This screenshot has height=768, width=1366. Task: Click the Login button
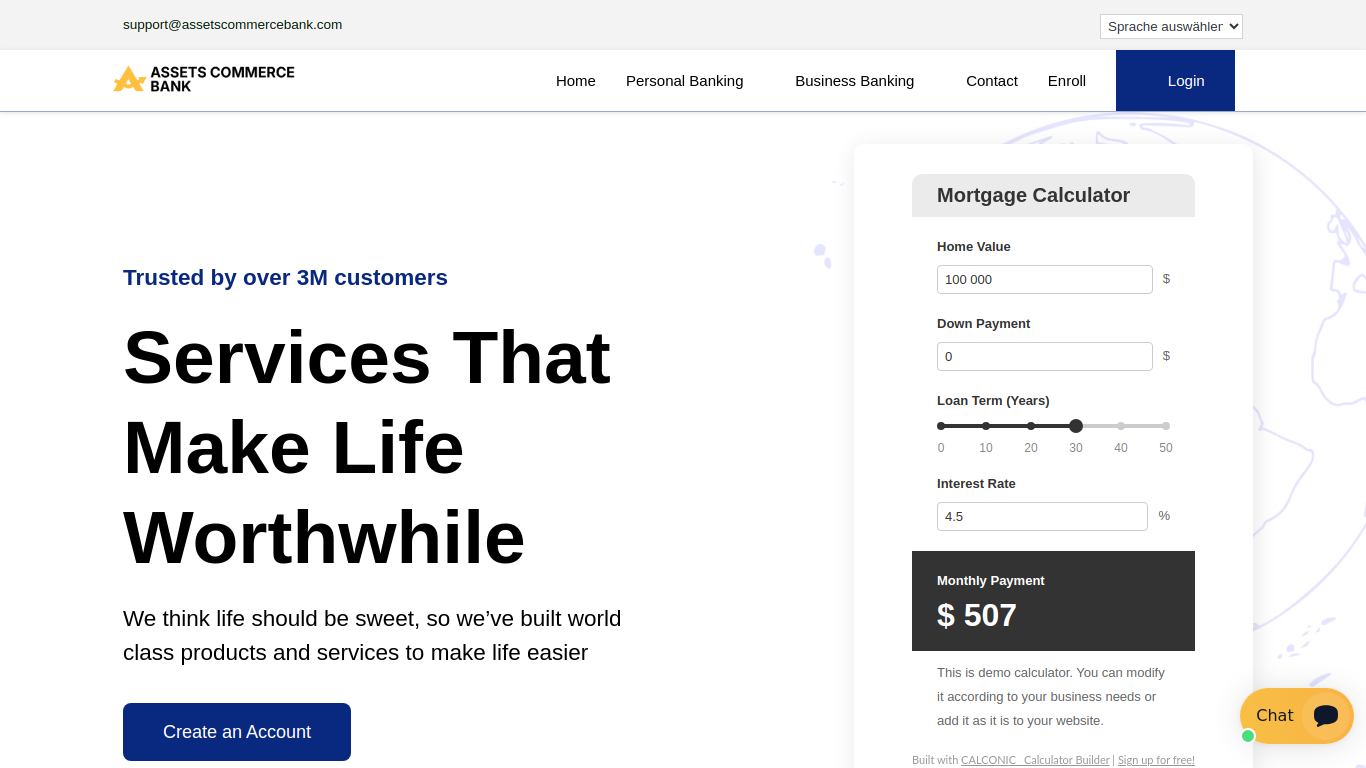pos(1175,81)
